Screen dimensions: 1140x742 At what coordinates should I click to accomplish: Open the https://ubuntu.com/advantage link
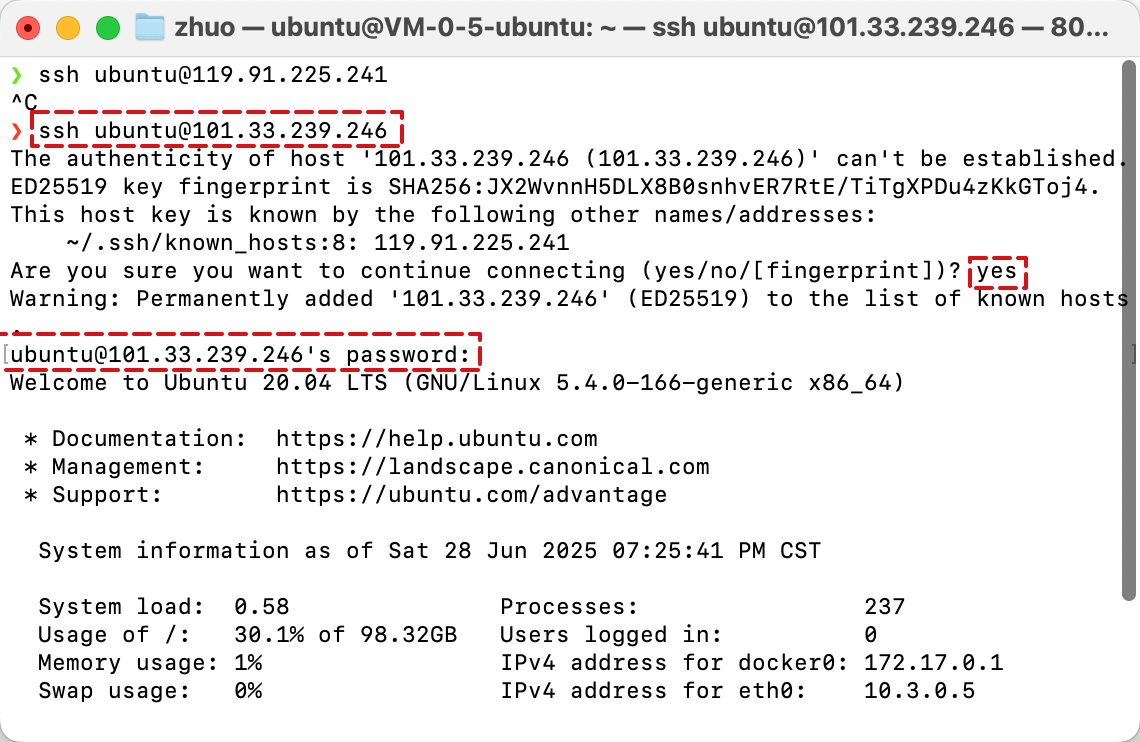point(471,495)
